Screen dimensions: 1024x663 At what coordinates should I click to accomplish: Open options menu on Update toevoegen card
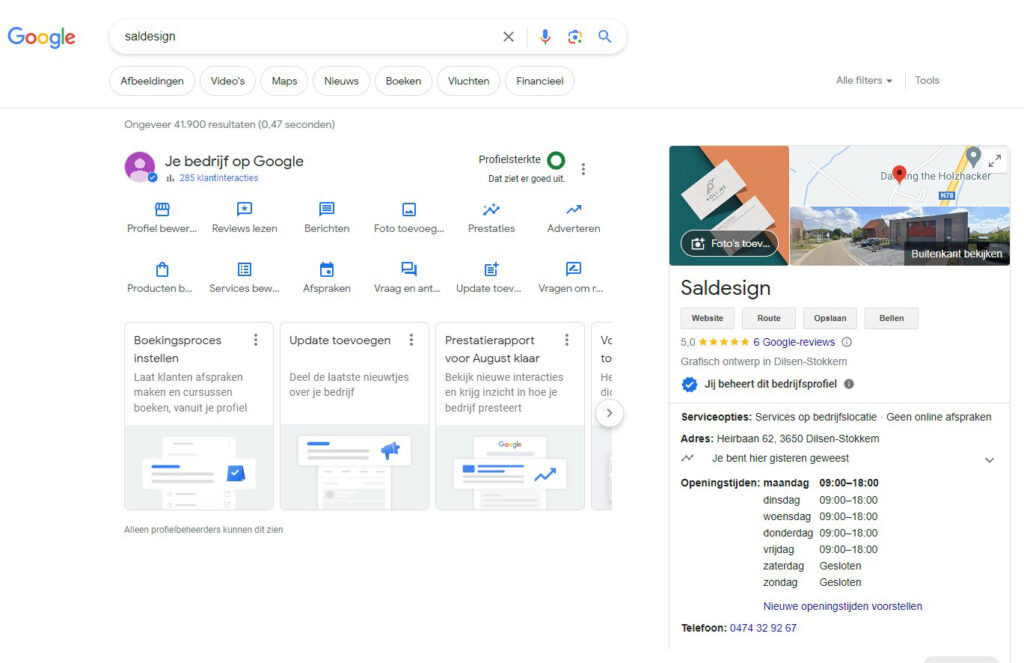[x=411, y=340]
